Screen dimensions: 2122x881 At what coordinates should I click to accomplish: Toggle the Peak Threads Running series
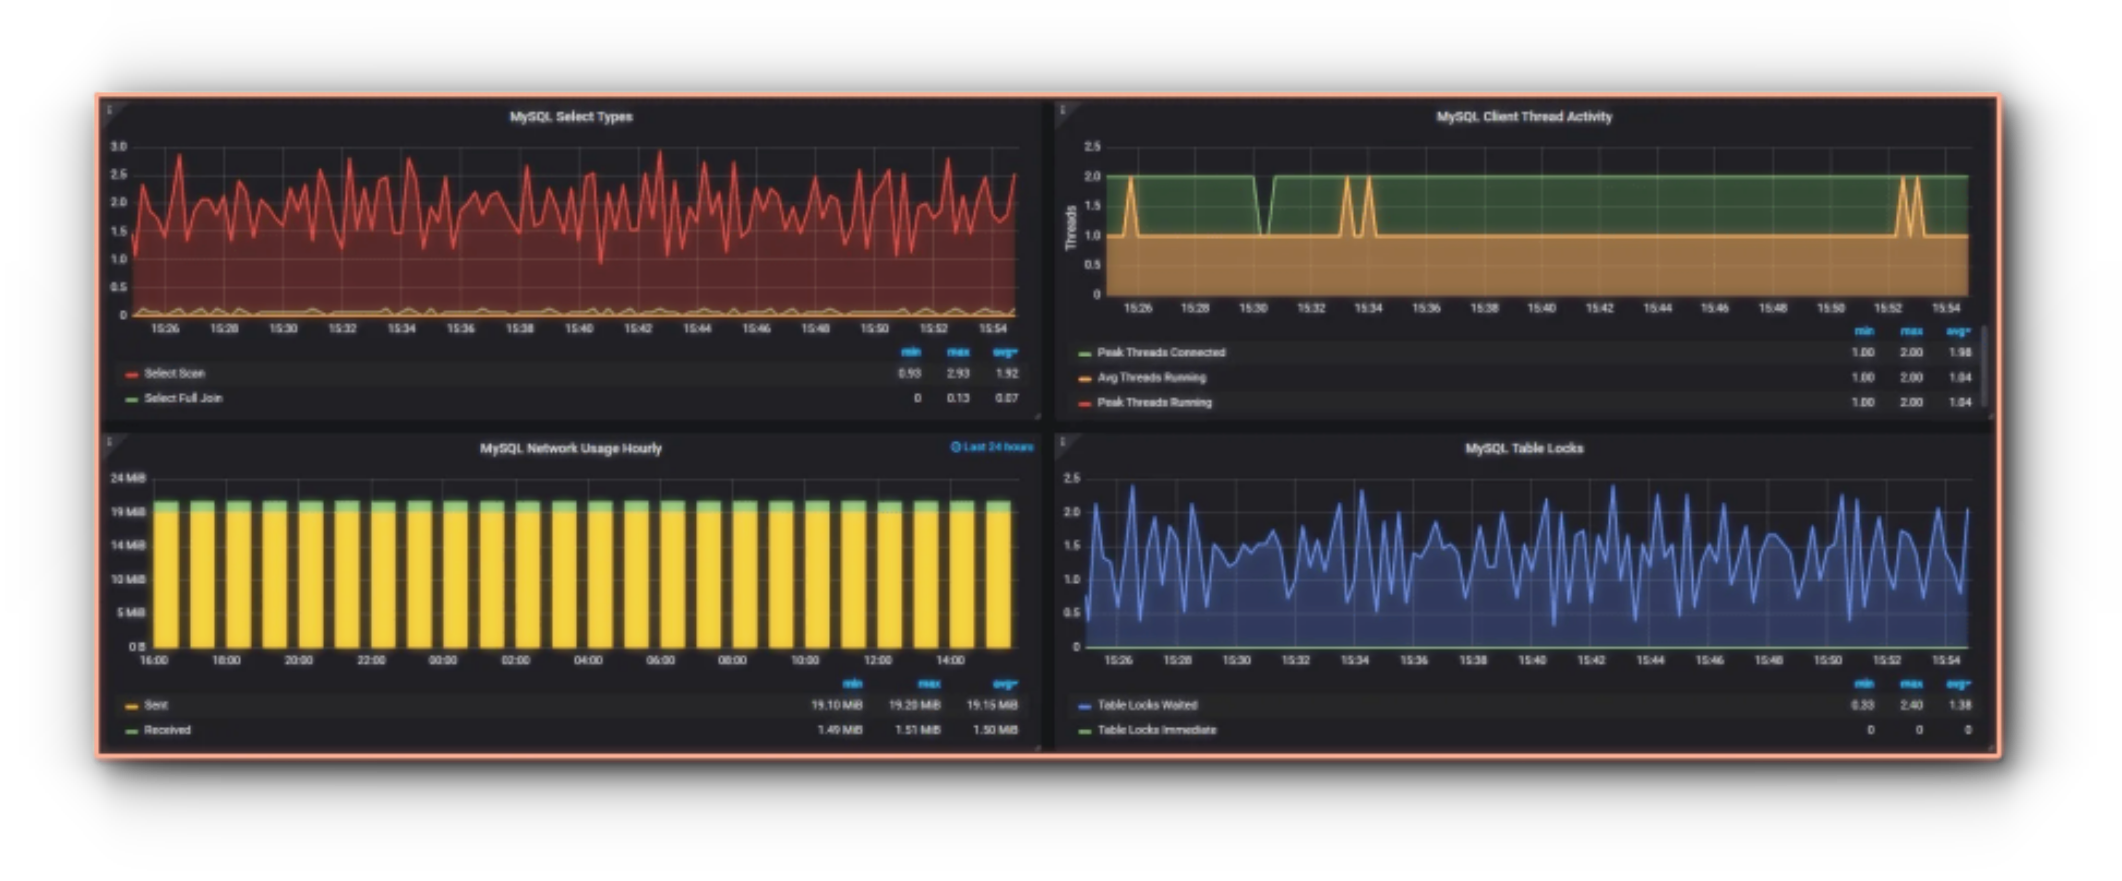(x=1154, y=402)
